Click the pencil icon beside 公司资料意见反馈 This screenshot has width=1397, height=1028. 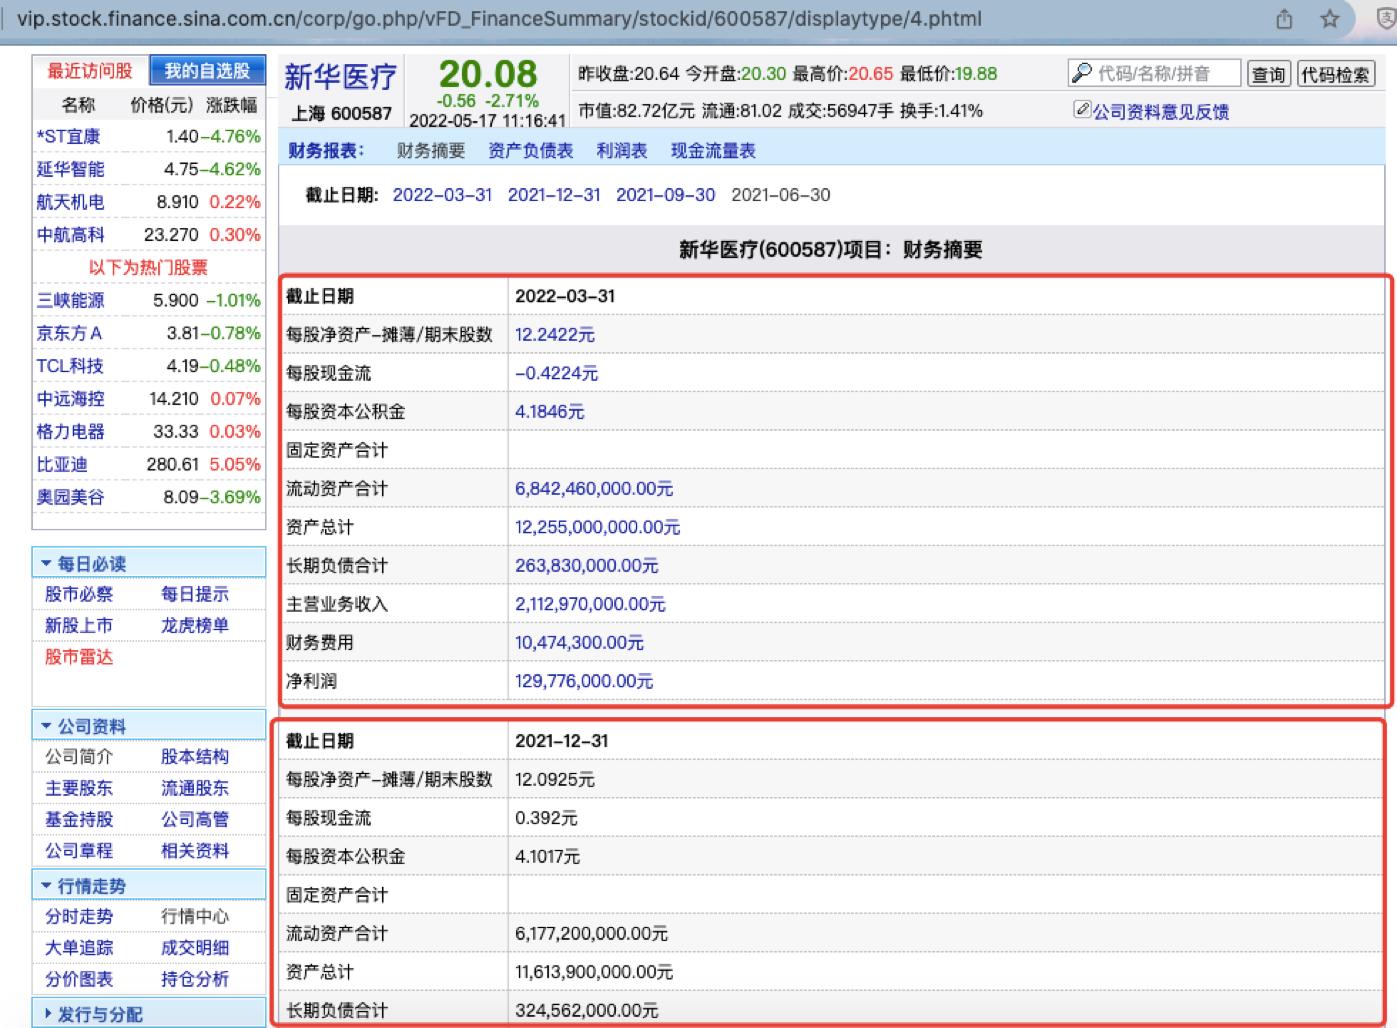[1082, 110]
